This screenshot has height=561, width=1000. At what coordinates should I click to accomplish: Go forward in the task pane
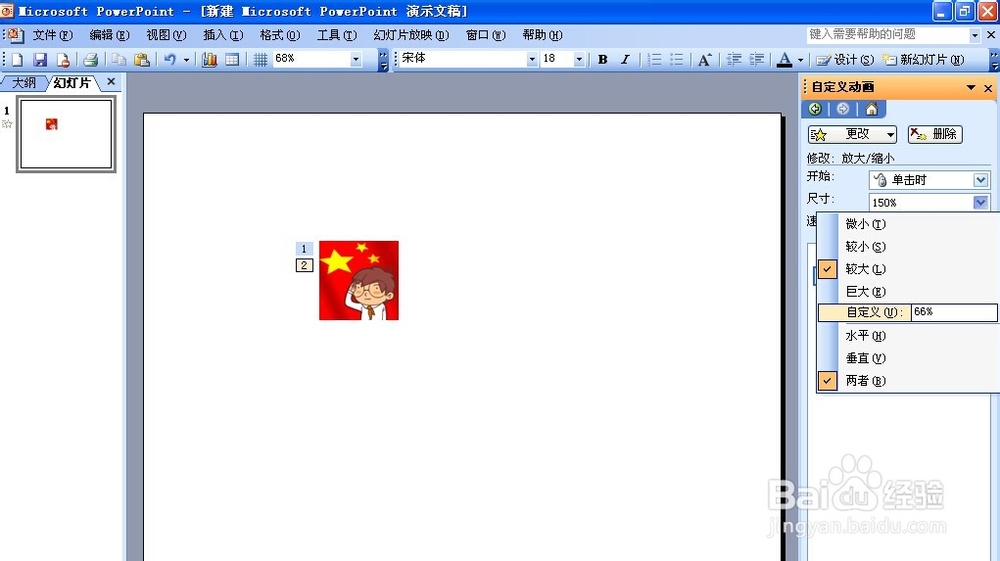[842, 109]
